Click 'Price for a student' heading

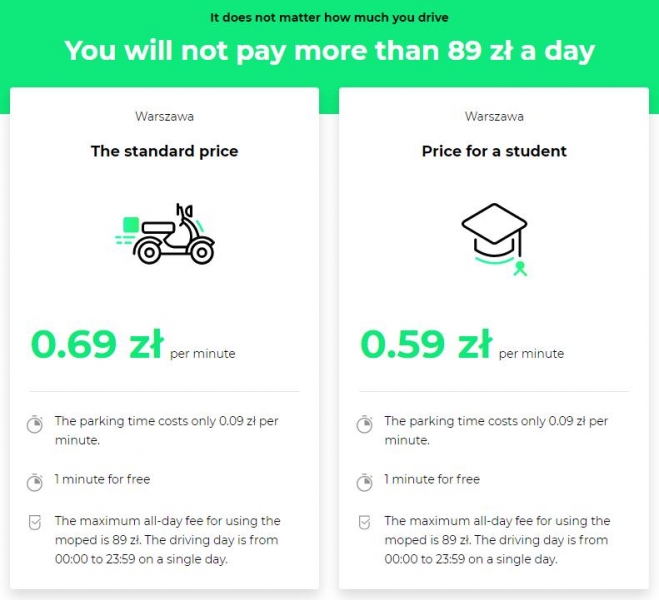coord(494,151)
